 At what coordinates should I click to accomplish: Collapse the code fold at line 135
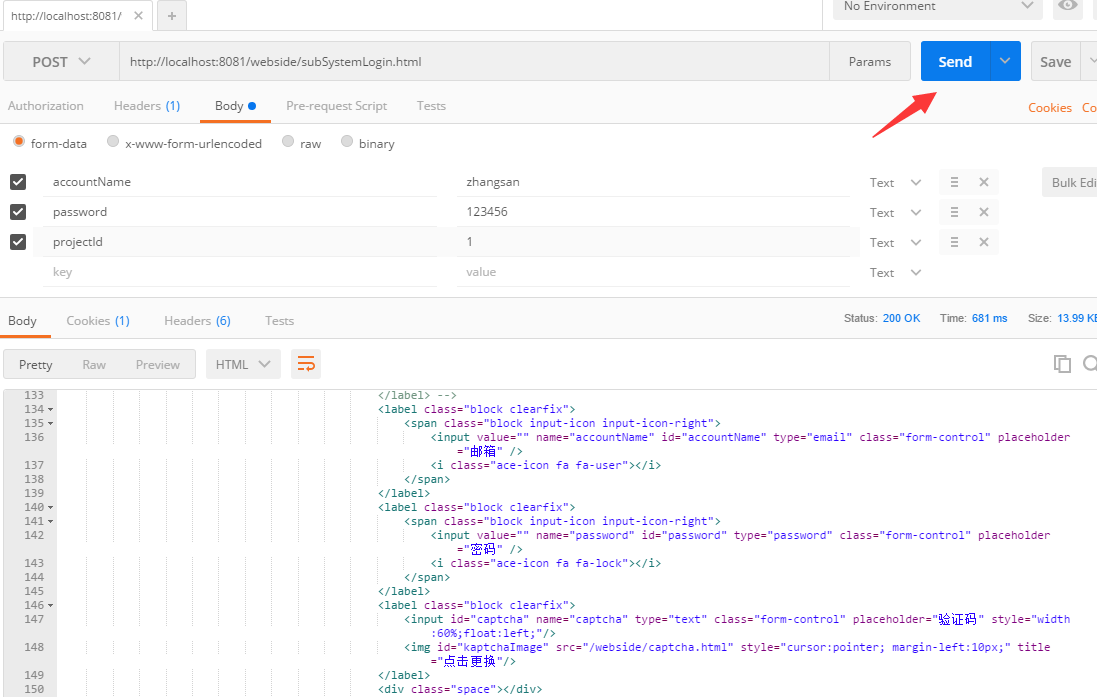click(50, 423)
